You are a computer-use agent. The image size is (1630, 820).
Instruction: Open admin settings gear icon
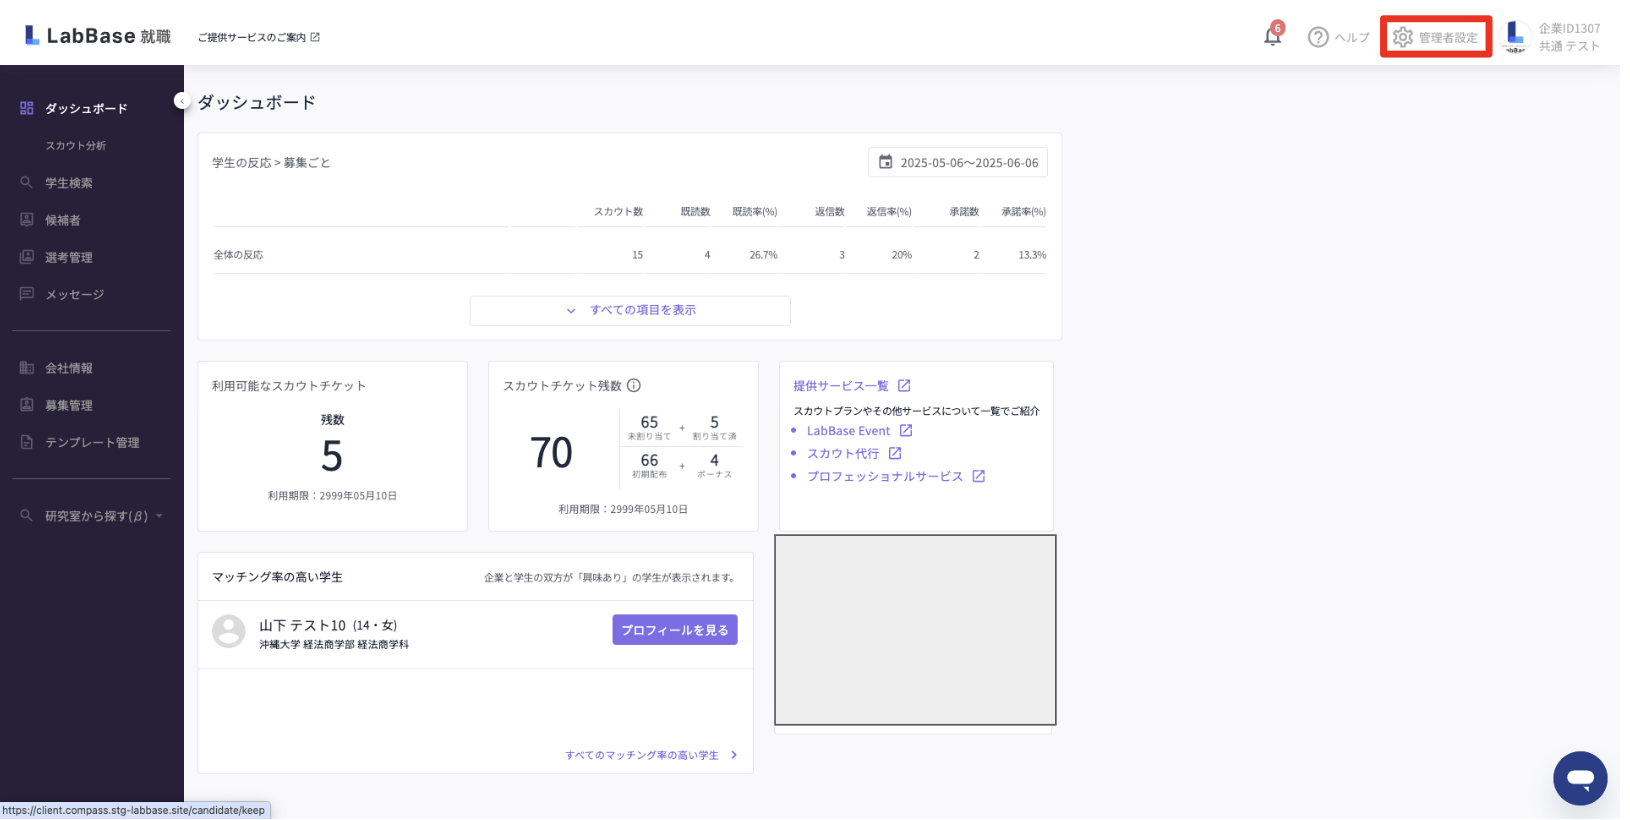[x=1403, y=37]
